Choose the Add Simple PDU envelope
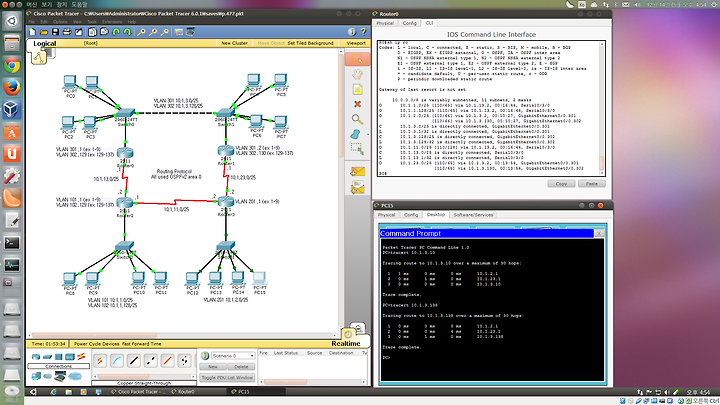Viewport: 720px width, 405px height. [357, 172]
